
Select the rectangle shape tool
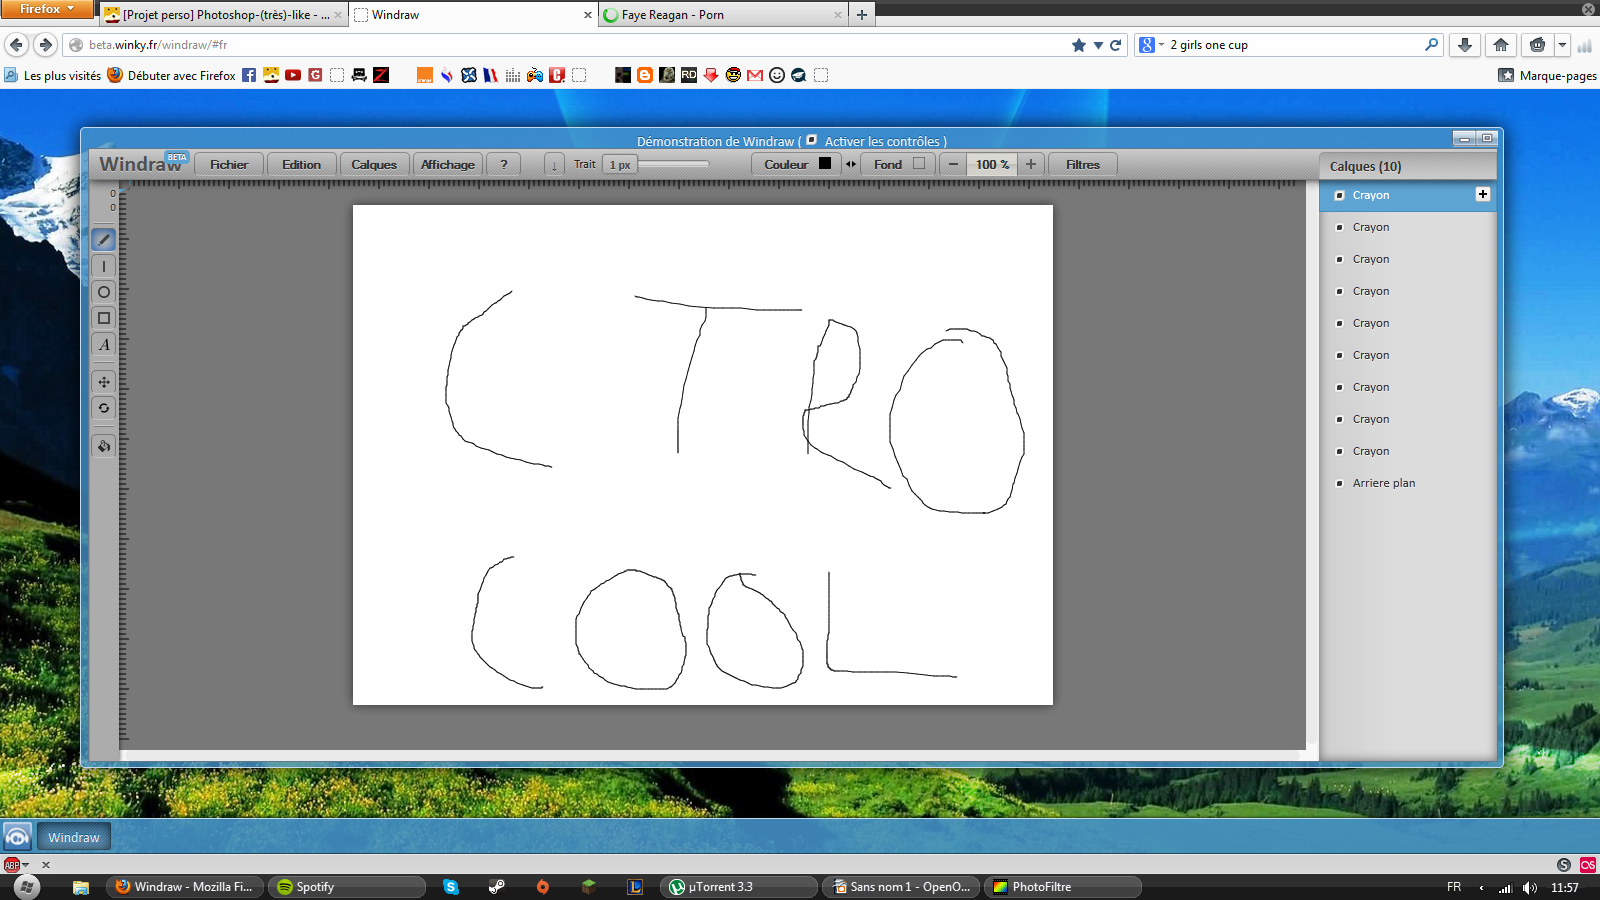pos(104,318)
